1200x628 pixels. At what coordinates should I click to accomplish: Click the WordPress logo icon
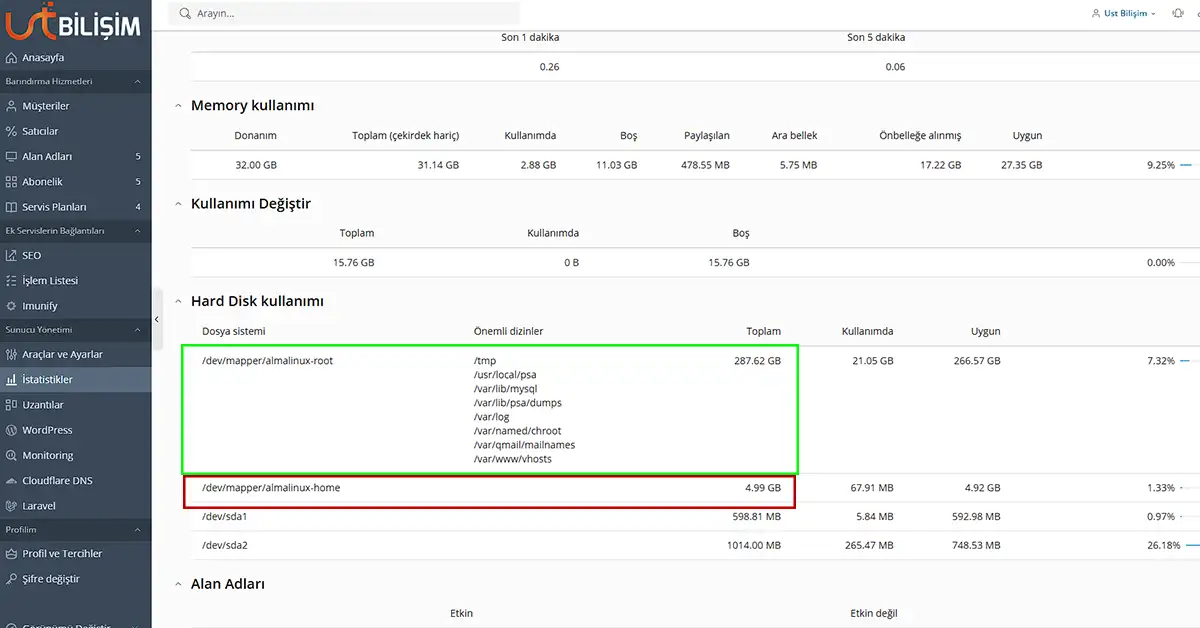click(x=12, y=430)
